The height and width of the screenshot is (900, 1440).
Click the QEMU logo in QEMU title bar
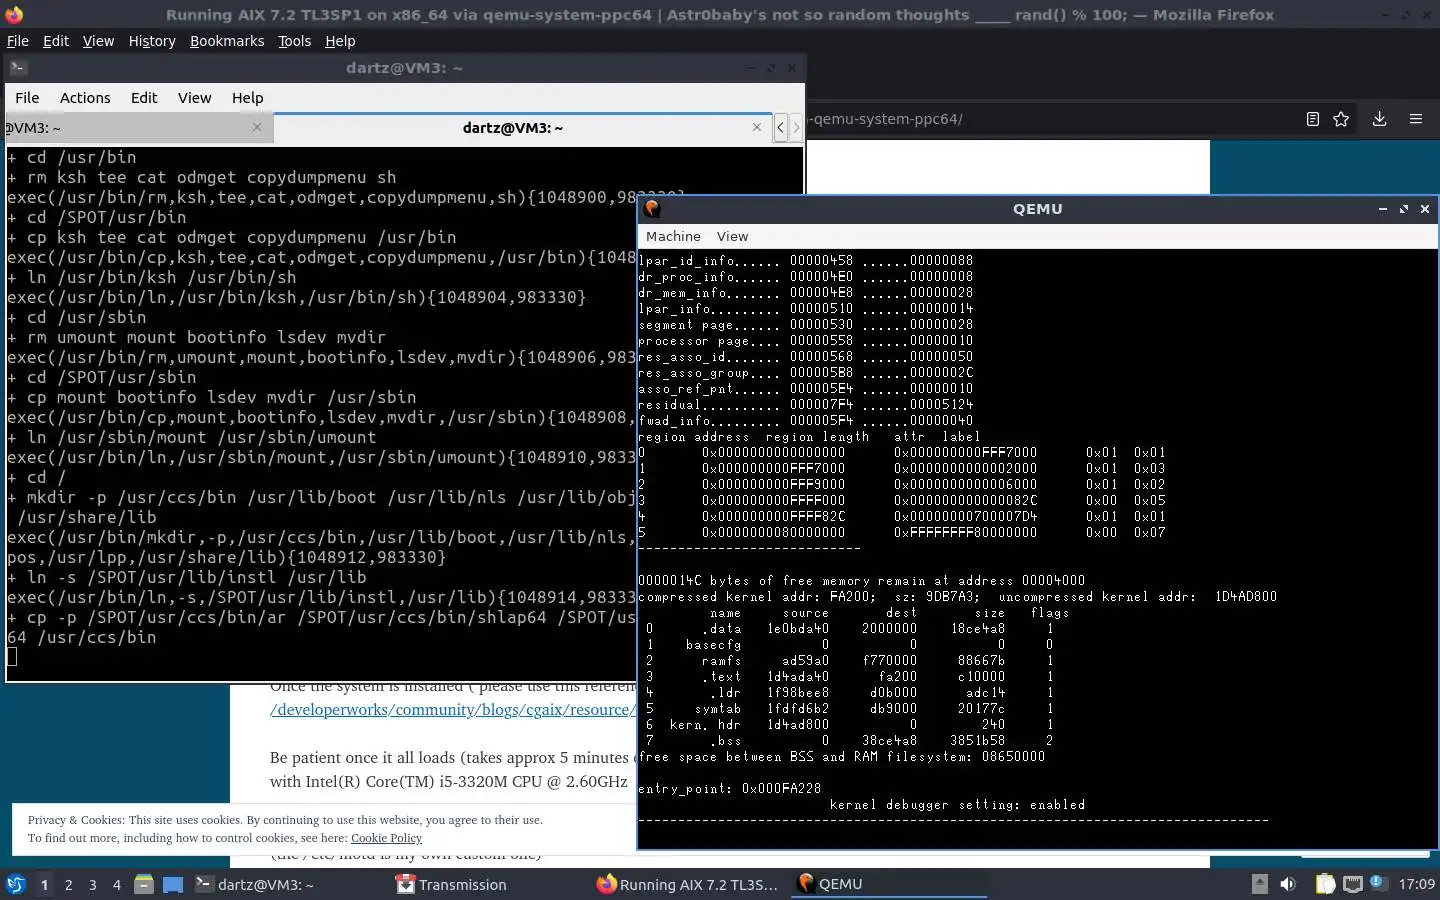click(652, 208)
